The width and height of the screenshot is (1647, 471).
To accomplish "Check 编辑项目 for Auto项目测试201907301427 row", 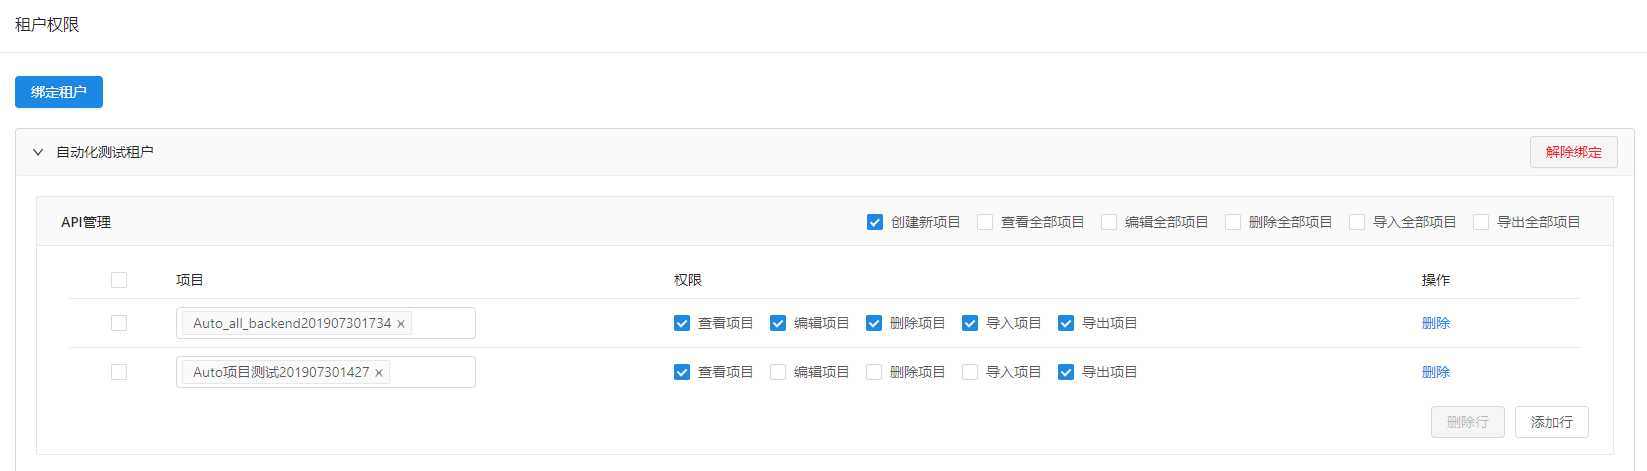I will tap(778, 372).
